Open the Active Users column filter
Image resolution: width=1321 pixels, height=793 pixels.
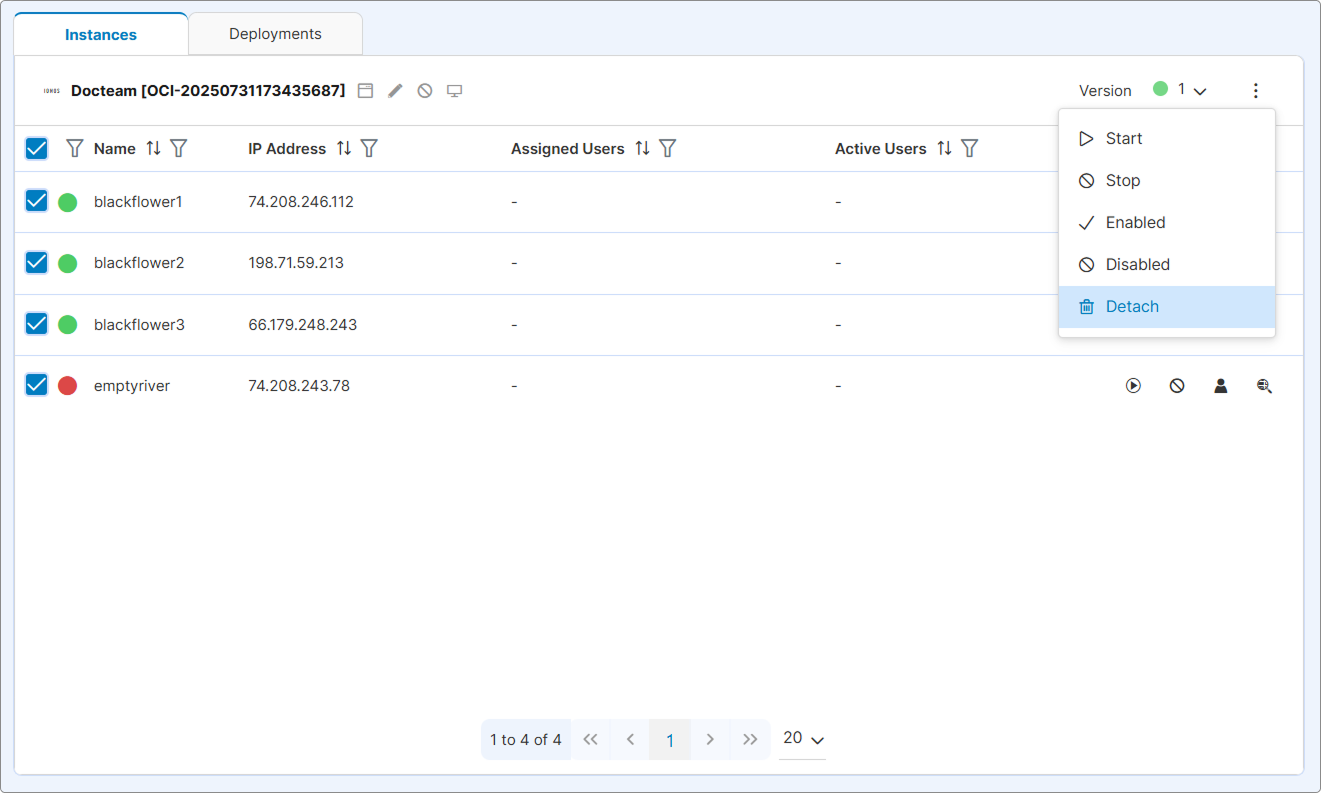(x=969, y=149)
